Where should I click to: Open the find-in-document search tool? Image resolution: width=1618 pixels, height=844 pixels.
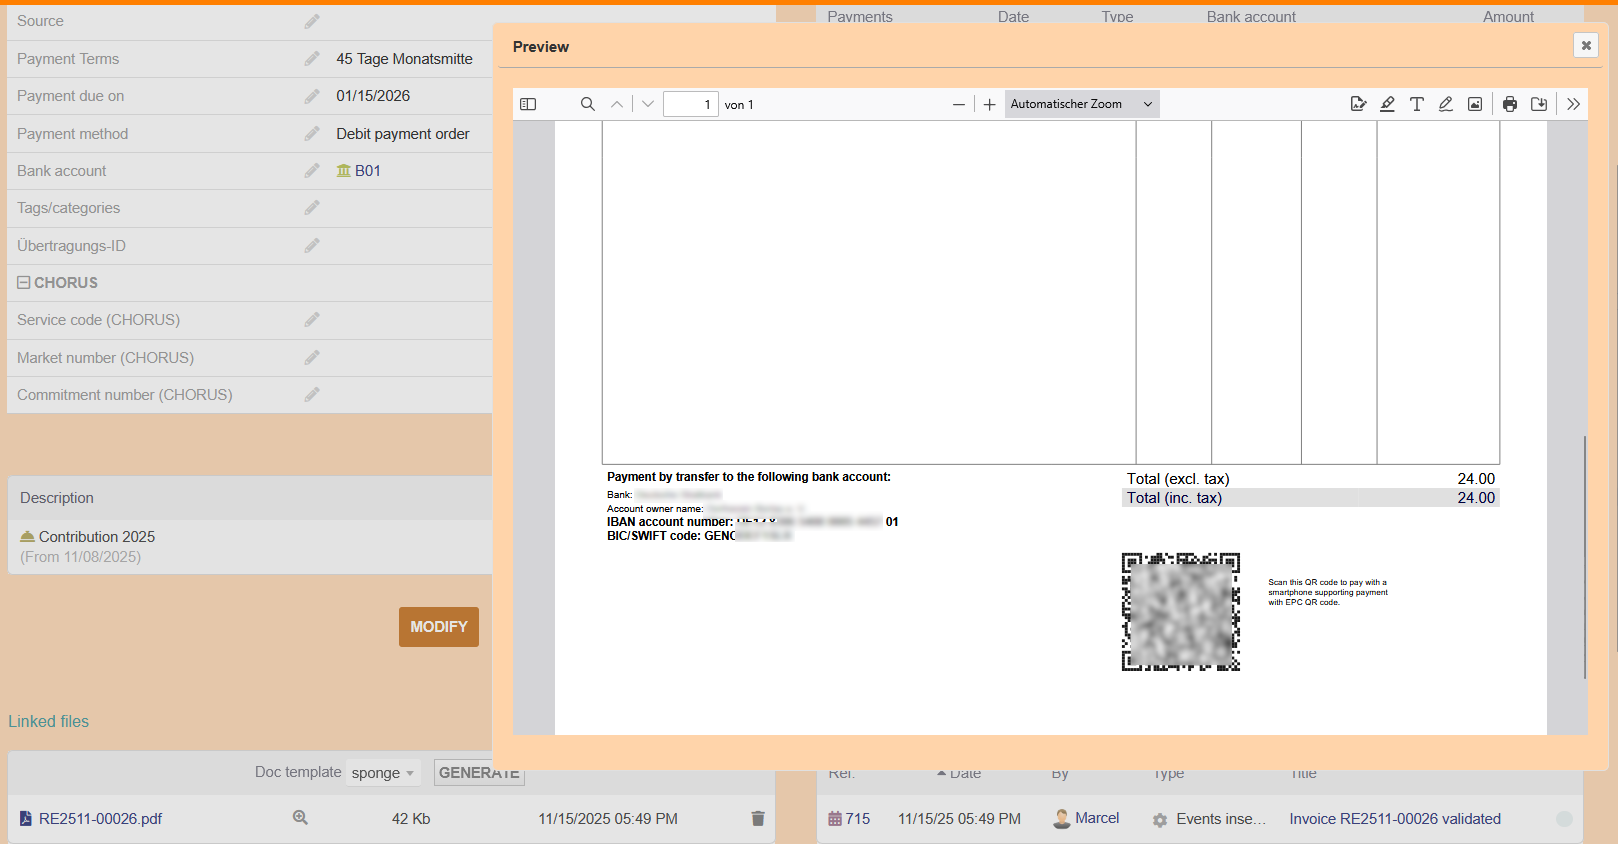(x=588, y=104)
